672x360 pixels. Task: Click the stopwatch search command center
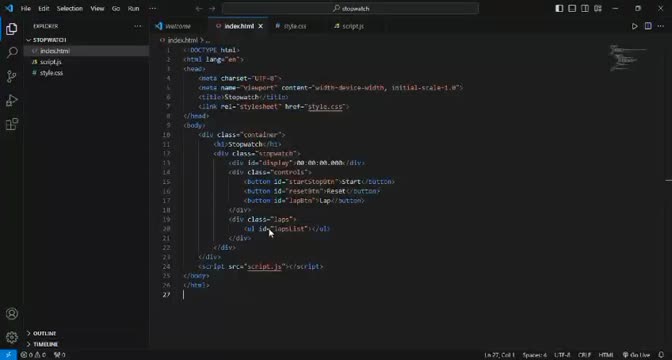point(350,9)
